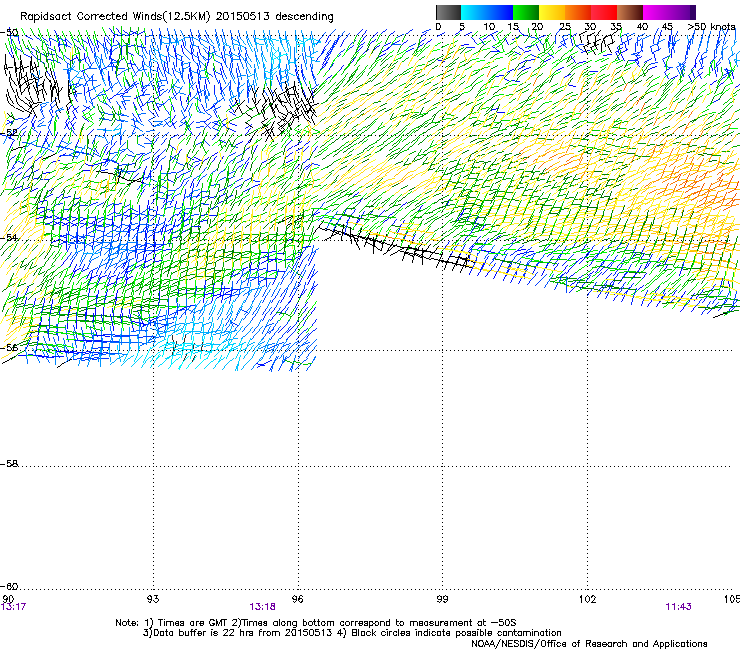The image size is (740, 650).
Task: Click the NOAA/NESDIS credit text
Action: 589,643
